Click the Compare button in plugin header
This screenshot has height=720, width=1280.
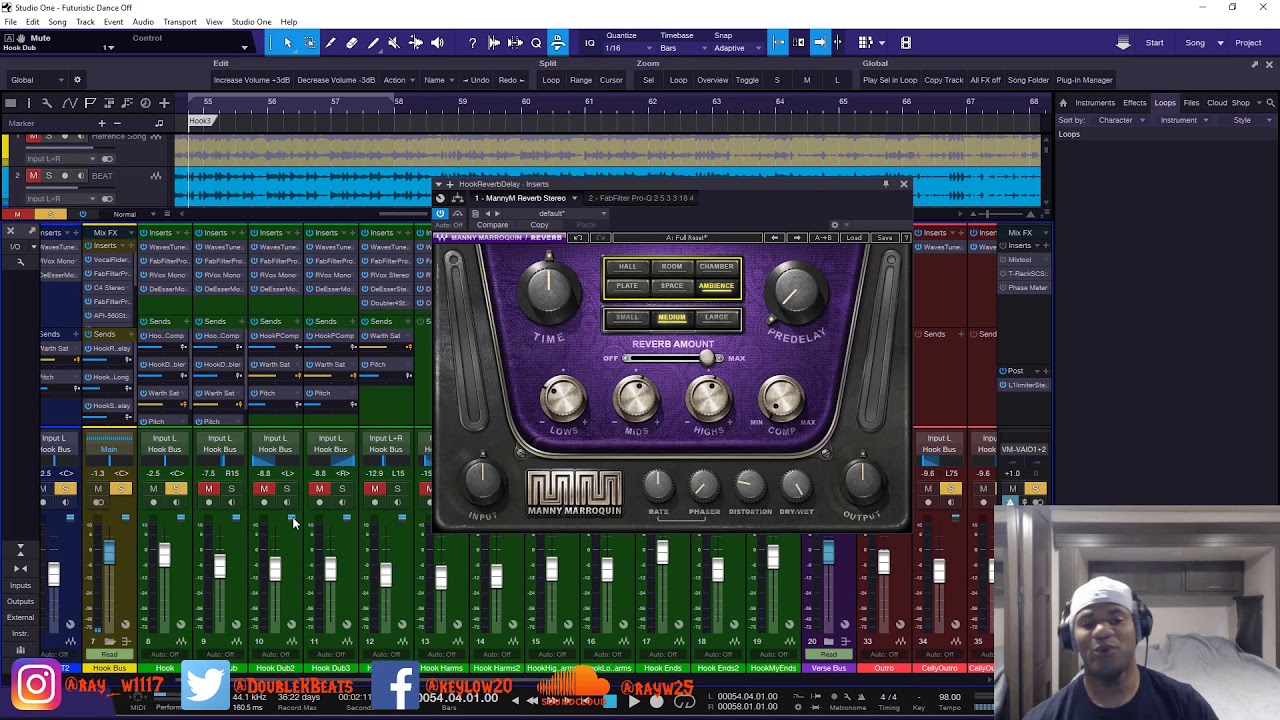pyautogui.click(x=492, y=225)
